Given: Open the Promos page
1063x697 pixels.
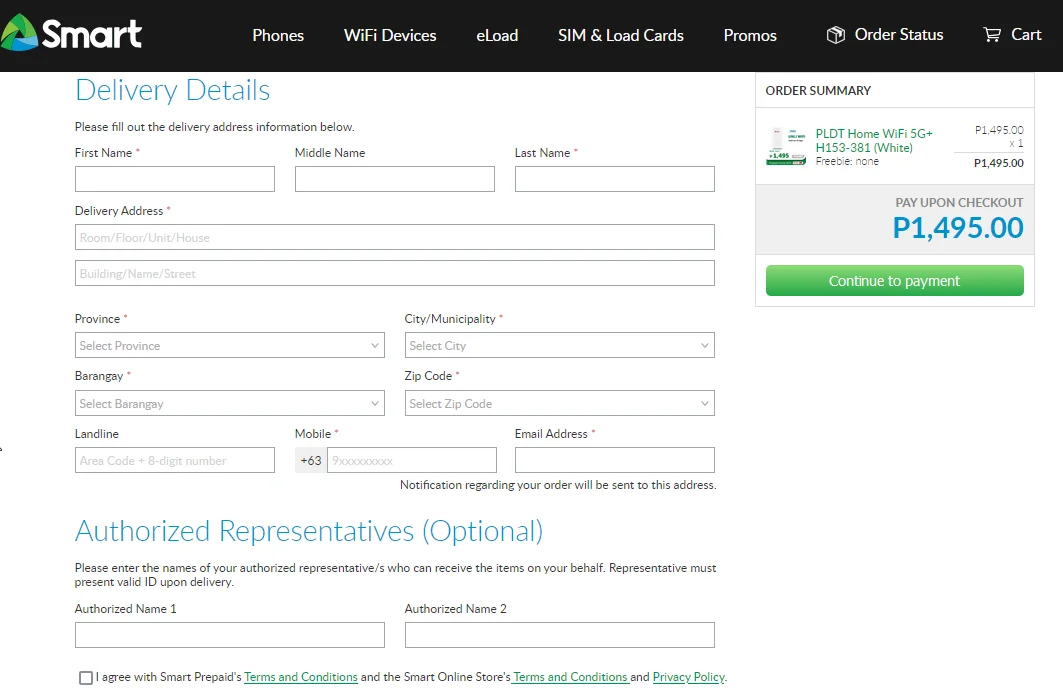Looking at the screenshot, I should [x=750, y=35].
